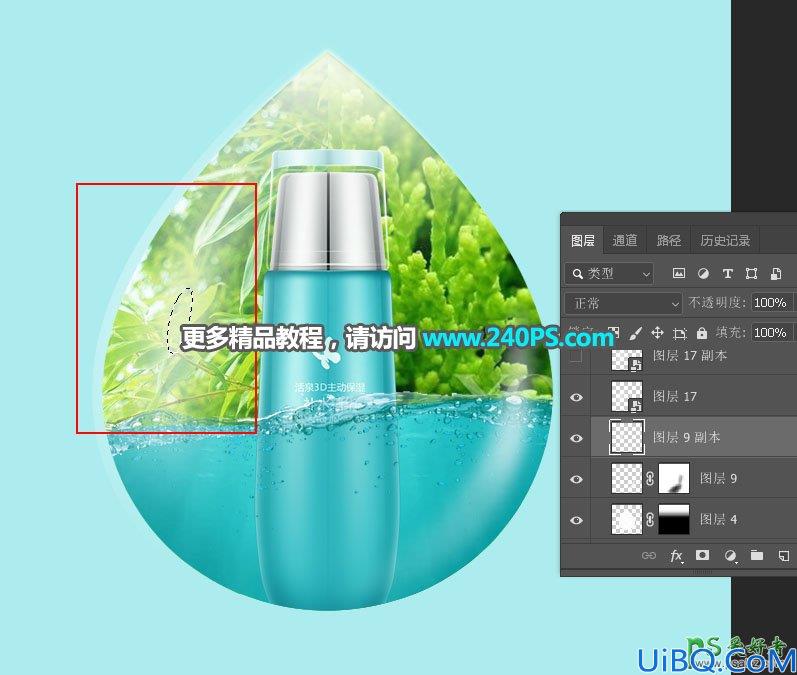
Task: Filter layers by shape layer icon
Action: coord(751,273)
